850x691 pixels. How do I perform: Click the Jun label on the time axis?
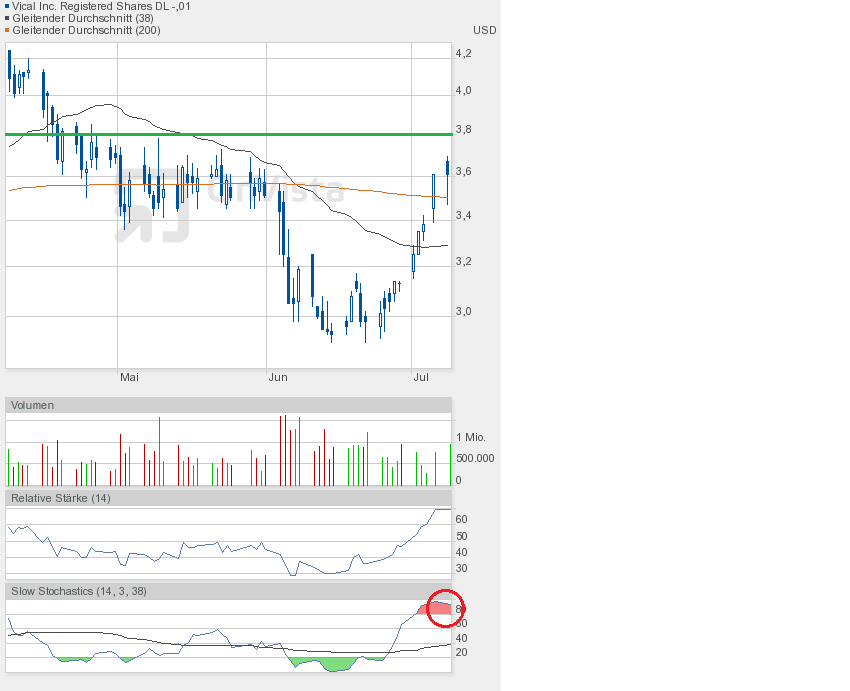(278, 377)
